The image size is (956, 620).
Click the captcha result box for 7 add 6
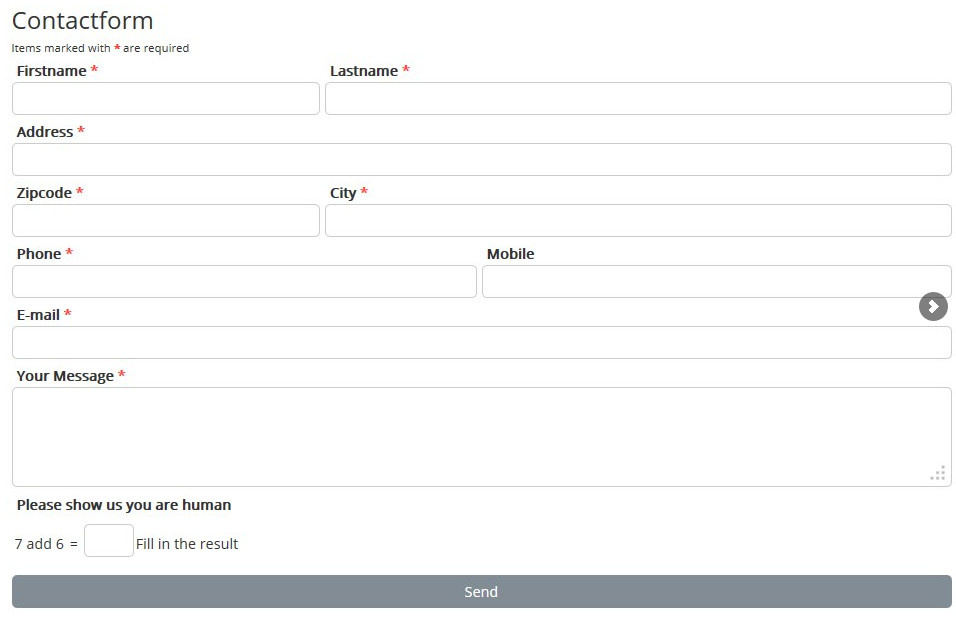click(109, 541)
